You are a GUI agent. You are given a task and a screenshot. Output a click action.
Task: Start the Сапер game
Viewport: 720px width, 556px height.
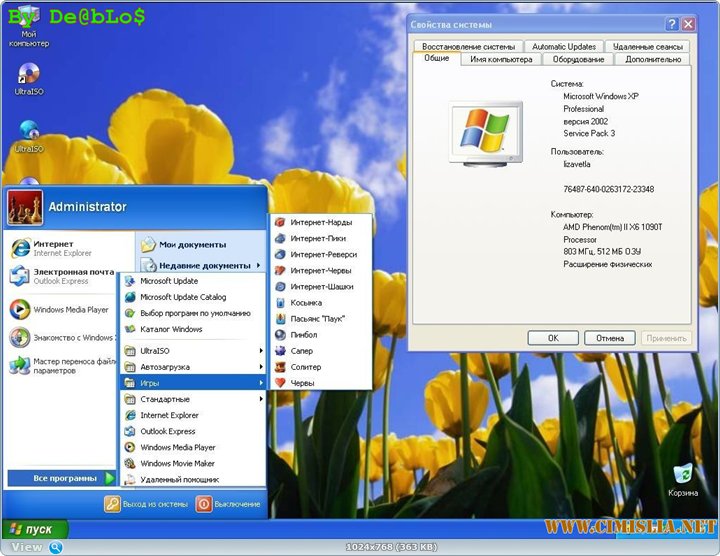click(x=302, y=351)
